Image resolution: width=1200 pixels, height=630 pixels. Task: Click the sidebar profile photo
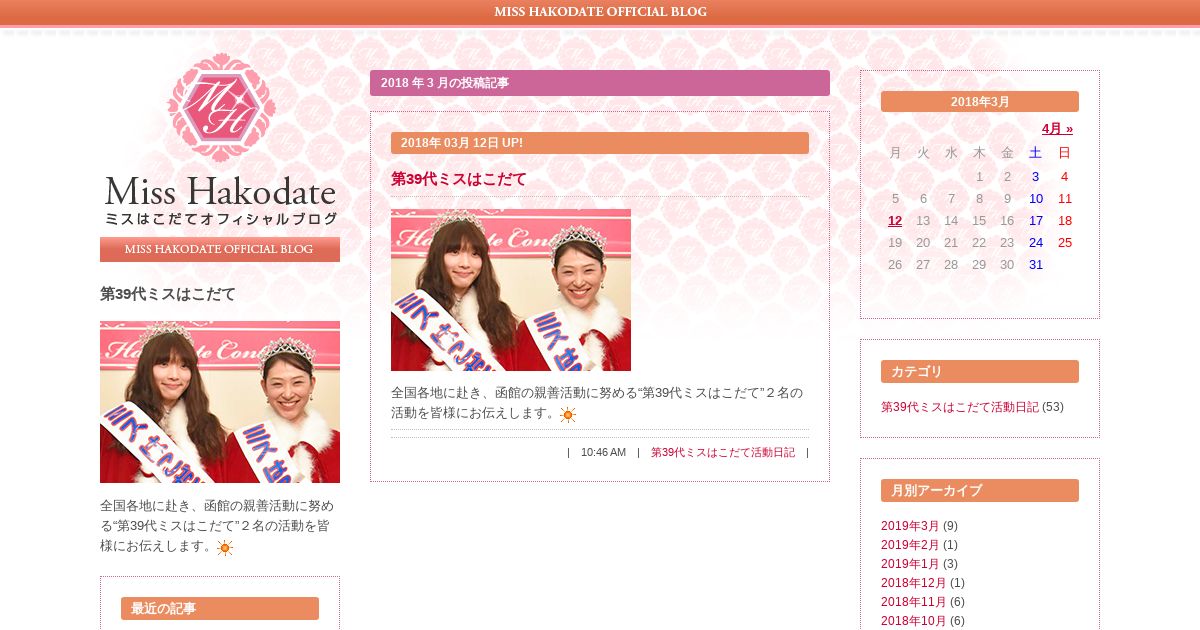[x=220, y=402]
